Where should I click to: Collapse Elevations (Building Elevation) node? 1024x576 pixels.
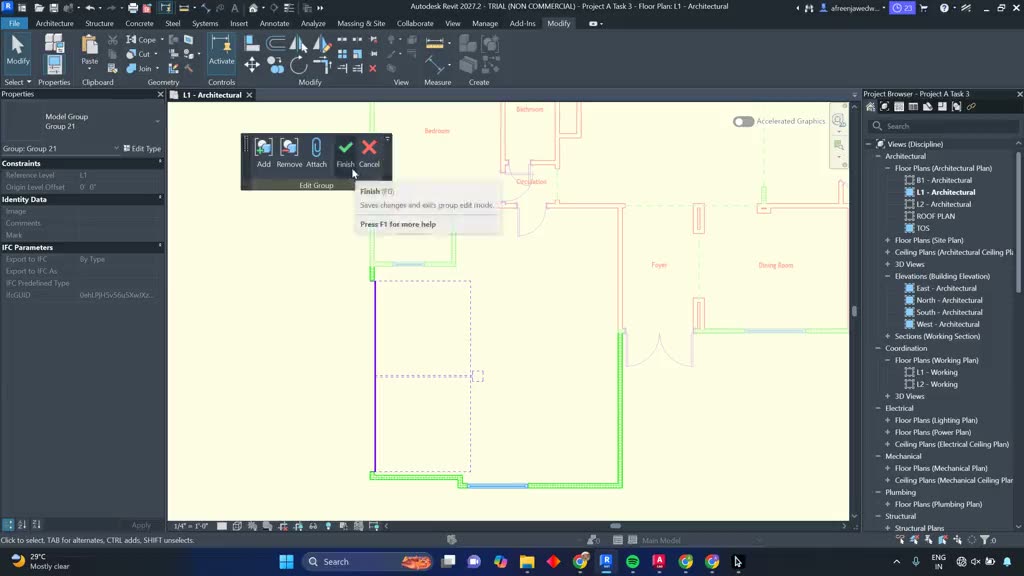click(888, 276)
